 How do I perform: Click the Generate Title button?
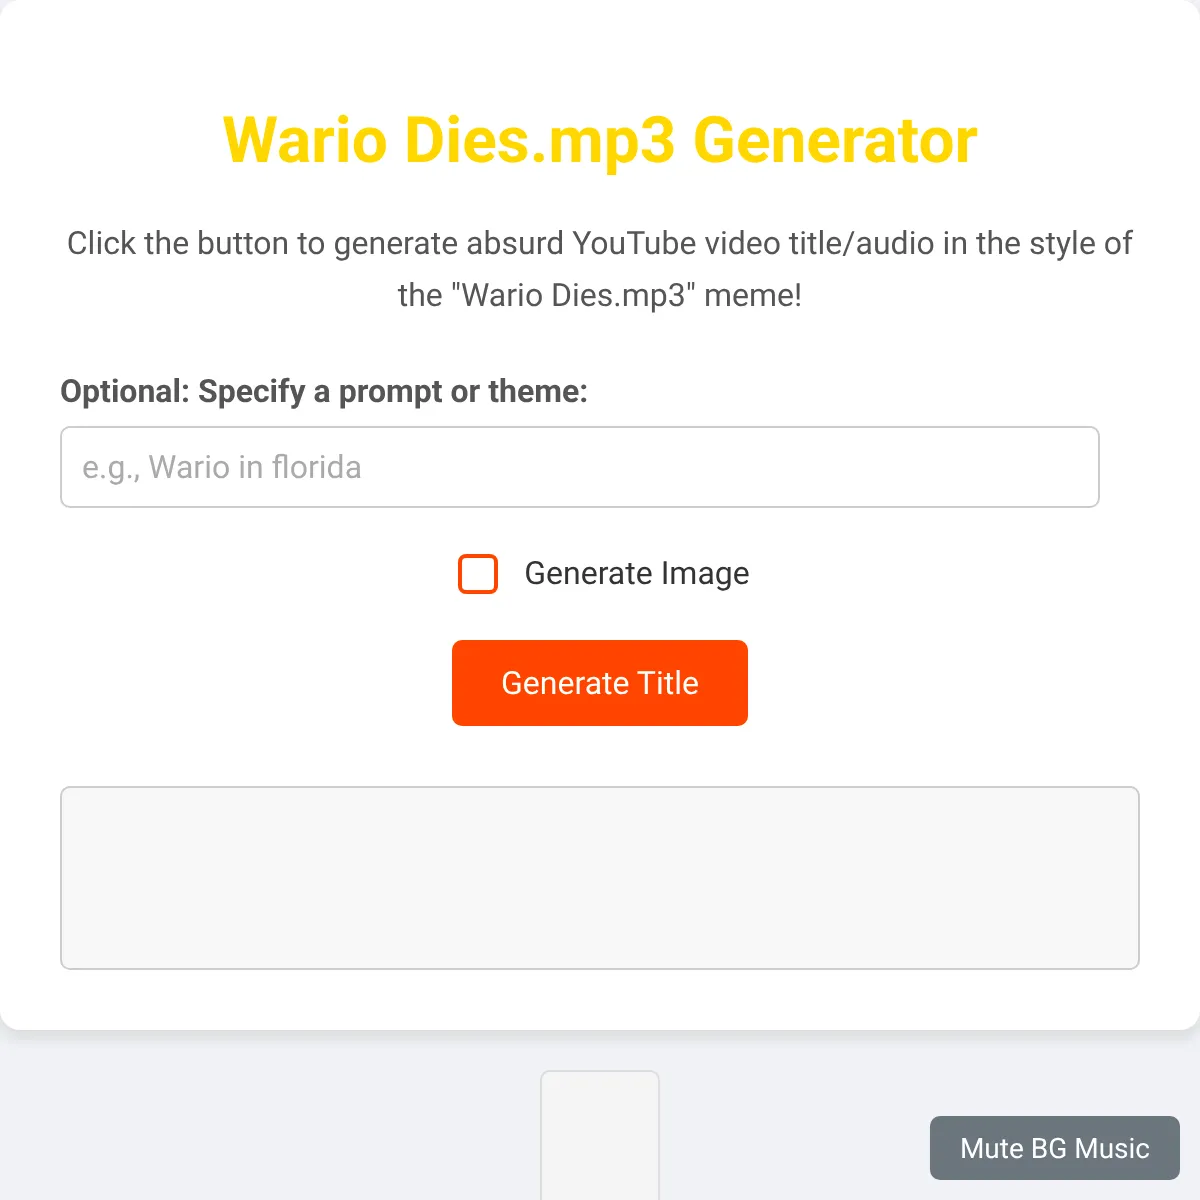[x=600, y=683]
